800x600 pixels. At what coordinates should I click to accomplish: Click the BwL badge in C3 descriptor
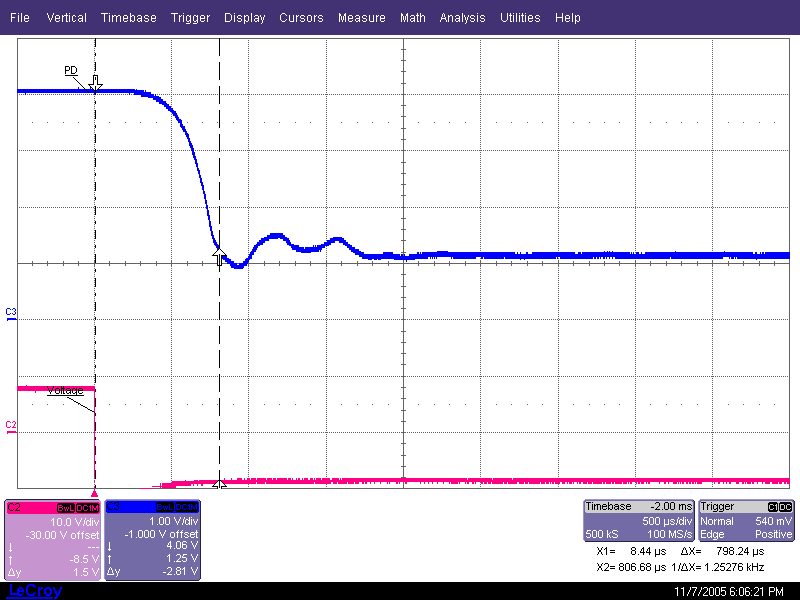coord(165,507)
